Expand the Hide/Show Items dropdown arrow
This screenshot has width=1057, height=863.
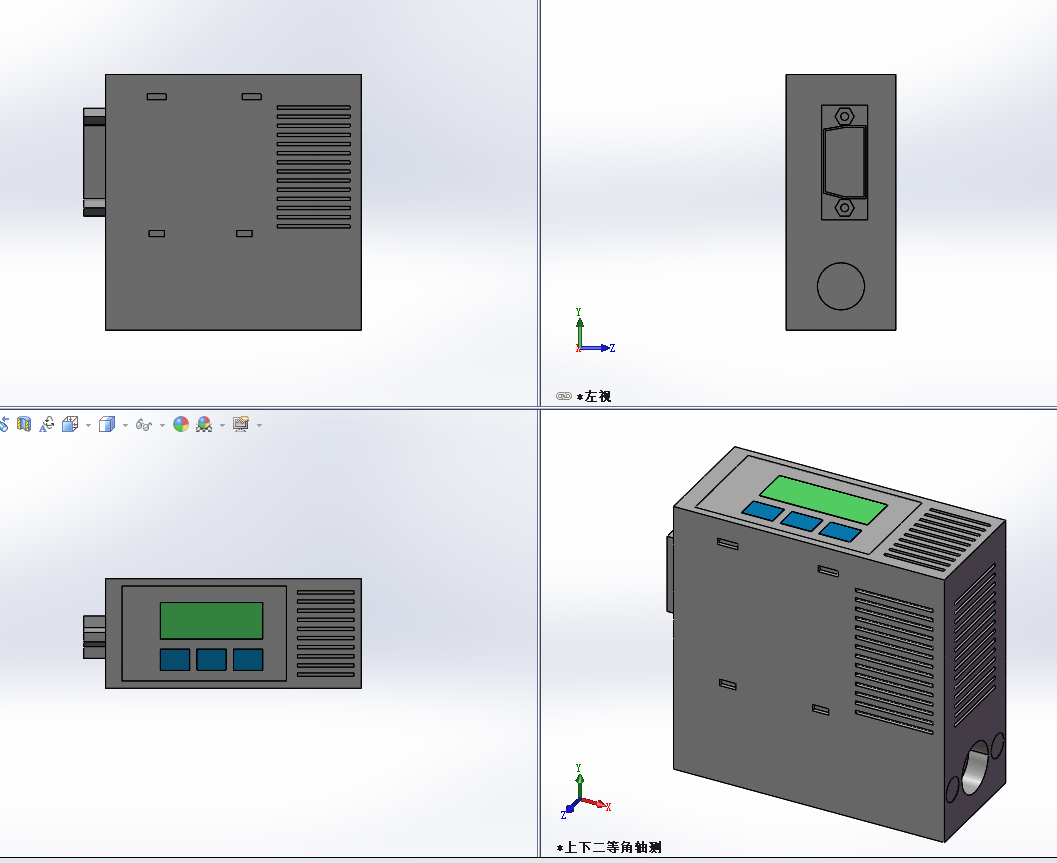162,425
